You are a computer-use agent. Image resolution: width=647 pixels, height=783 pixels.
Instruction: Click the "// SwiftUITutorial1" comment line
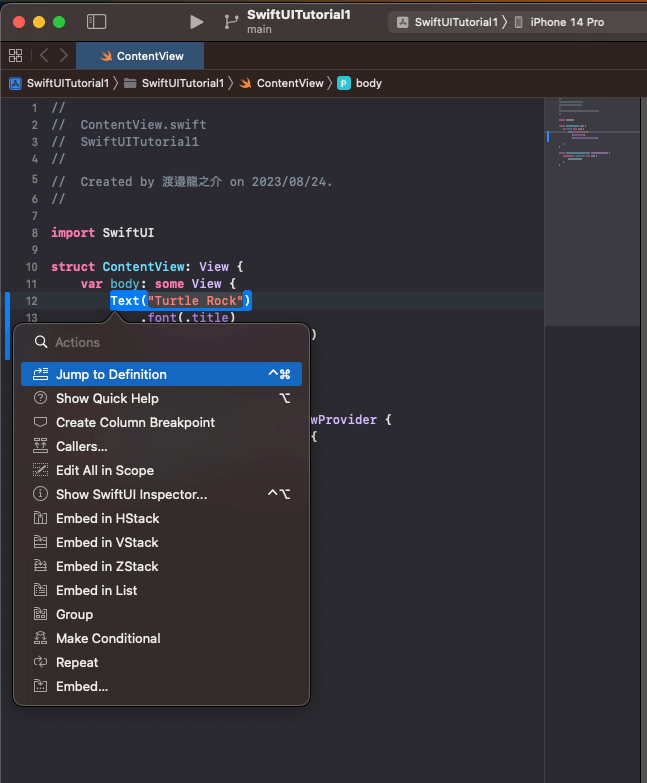point(125,142)
